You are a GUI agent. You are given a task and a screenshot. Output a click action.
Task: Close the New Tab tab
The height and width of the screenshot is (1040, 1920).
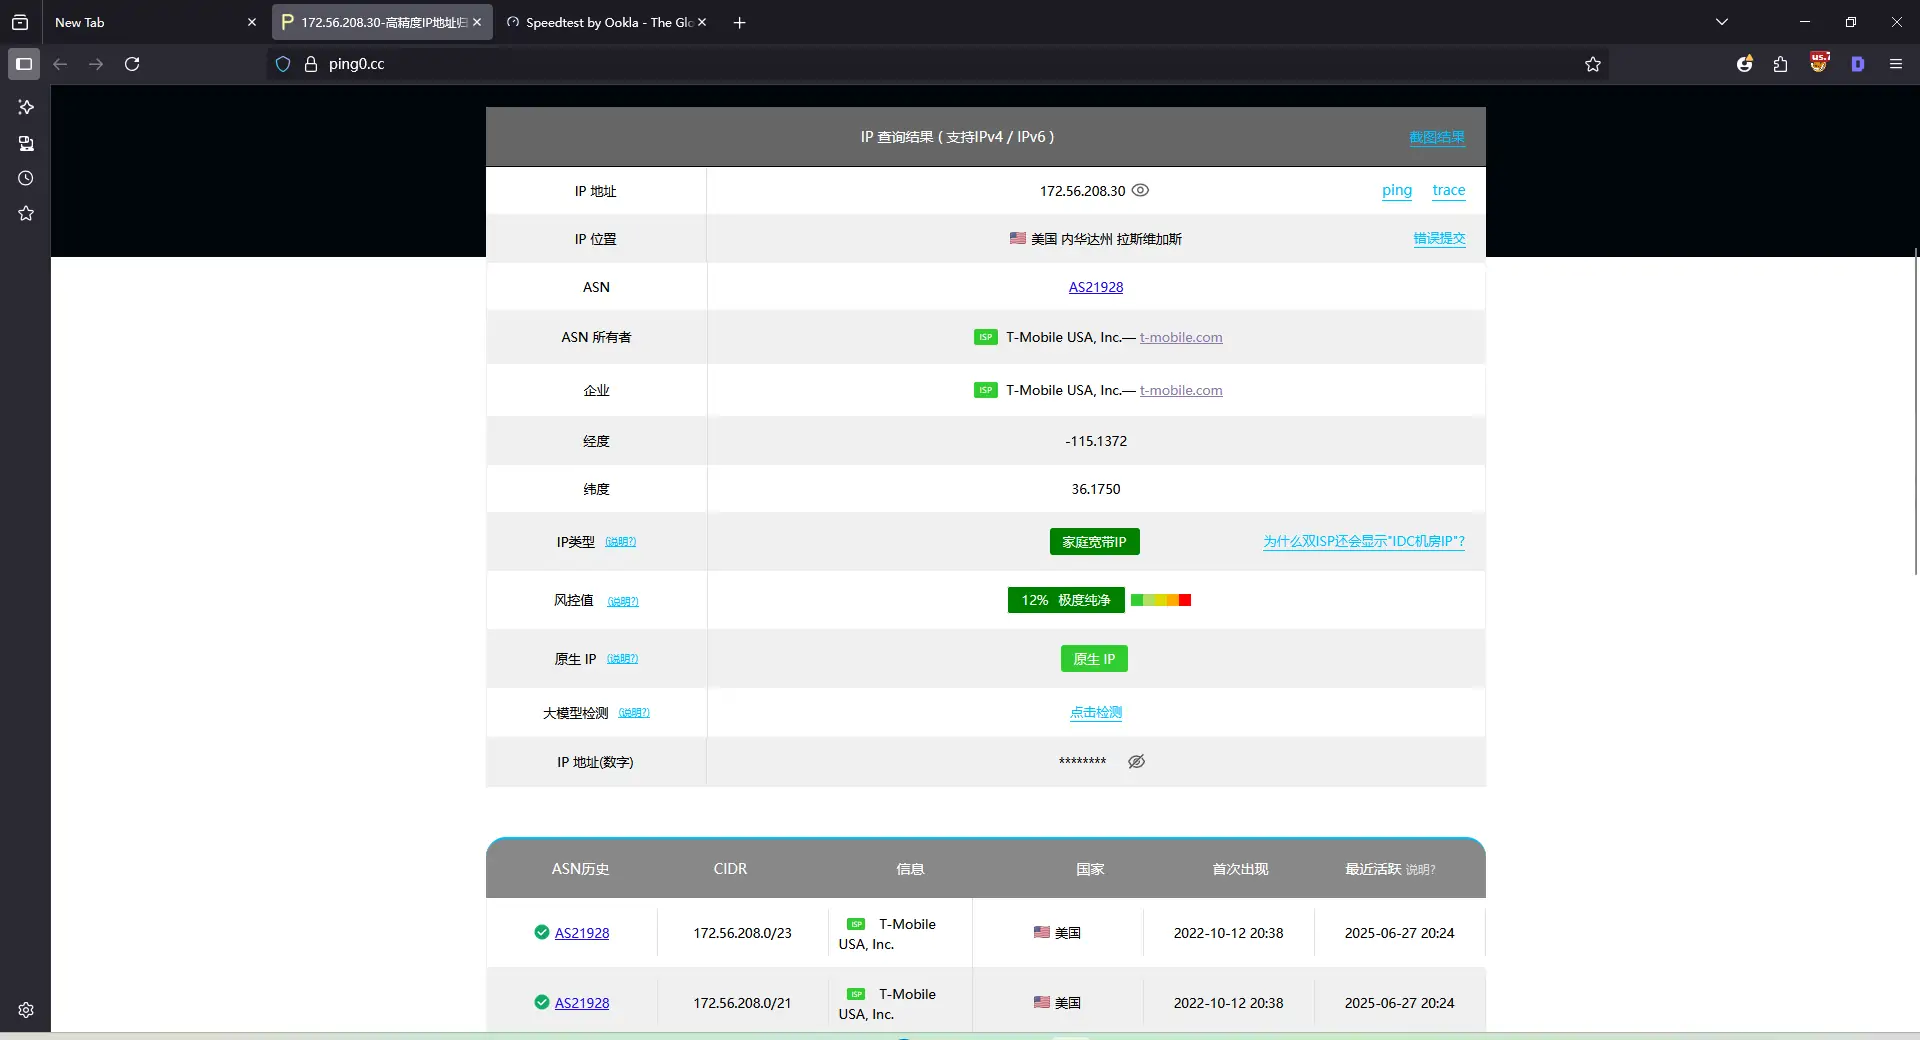tap(252, 22)
